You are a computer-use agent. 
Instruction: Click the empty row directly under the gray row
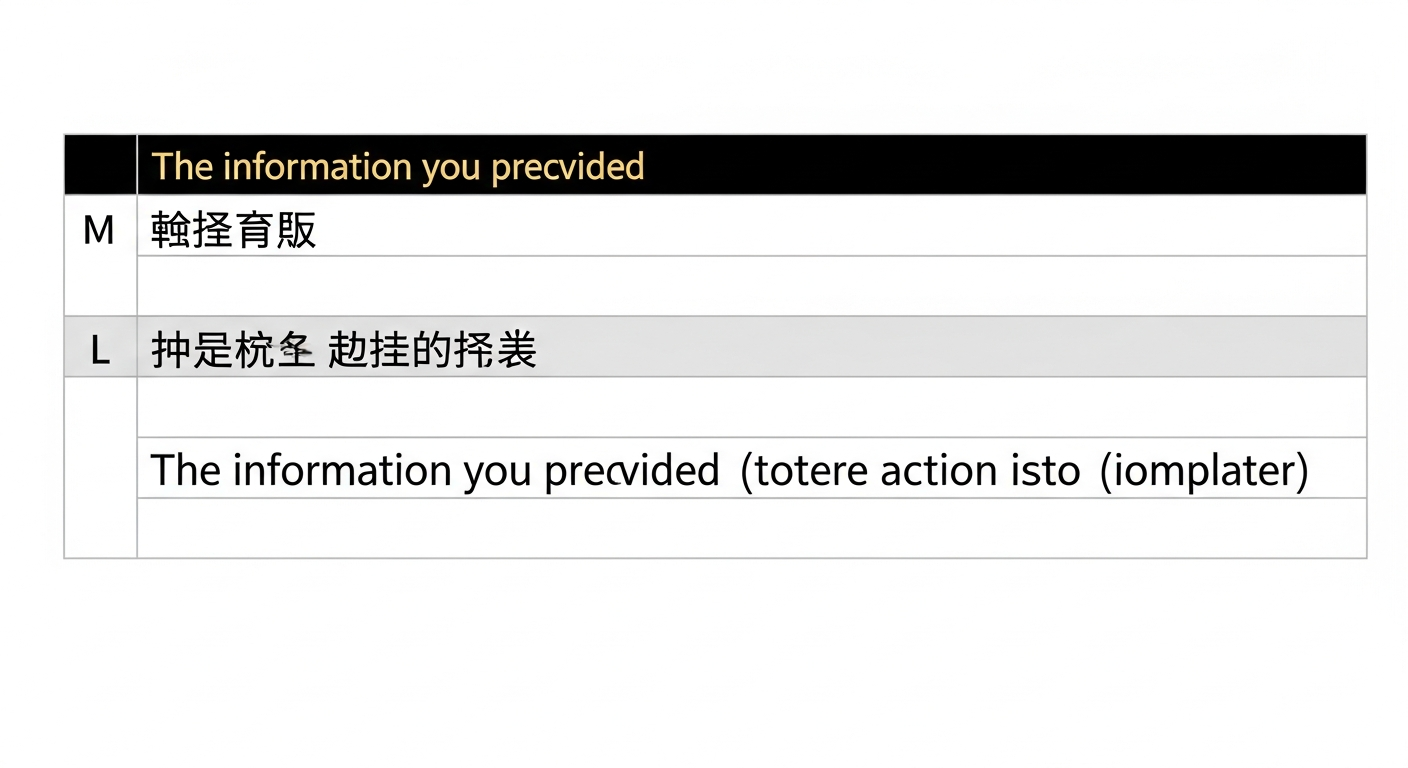point(750,407)
